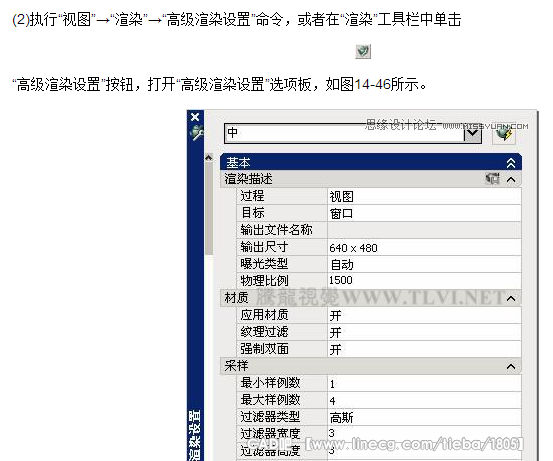
Task: Collapse the 采样 group chevron
Action: tap(511, 367)
